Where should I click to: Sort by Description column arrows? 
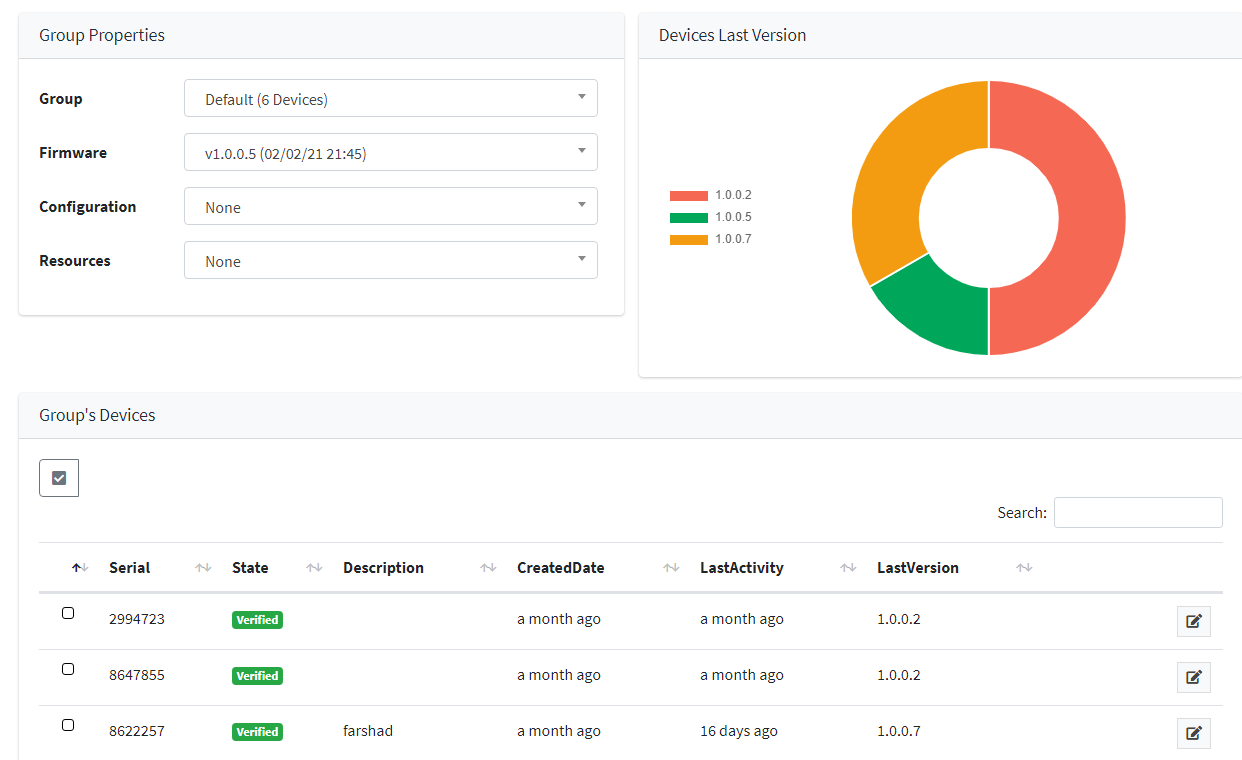(x=488, y=568)
